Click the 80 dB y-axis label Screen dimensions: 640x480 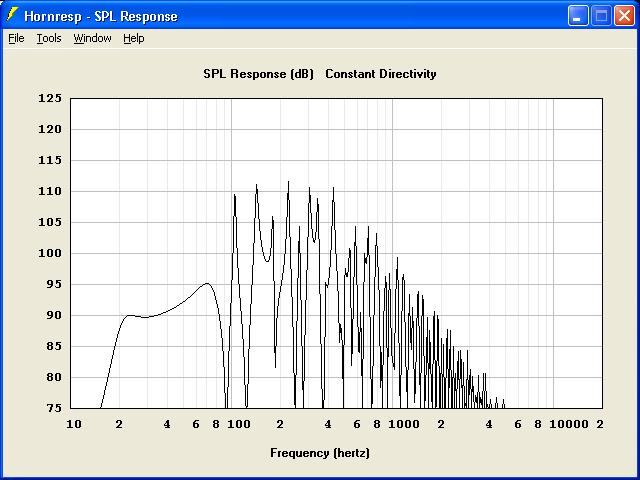coord(54,378)
